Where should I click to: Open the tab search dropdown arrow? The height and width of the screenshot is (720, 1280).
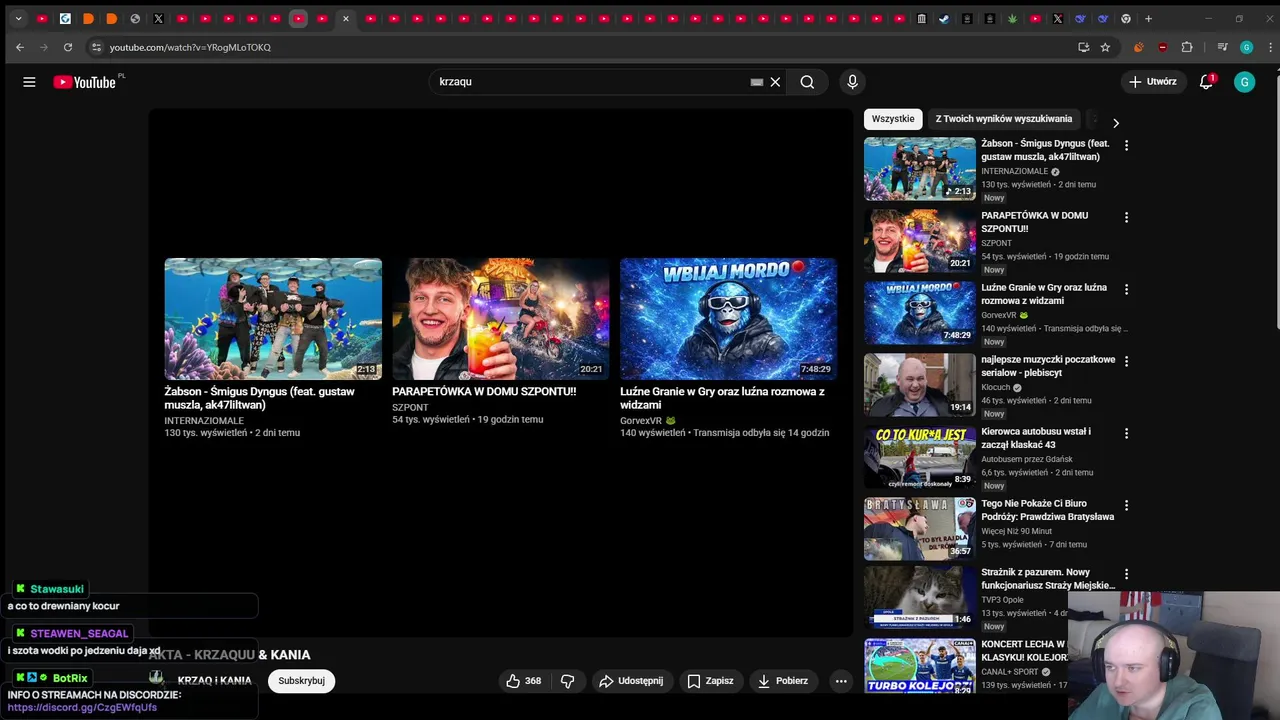[18, 18]
